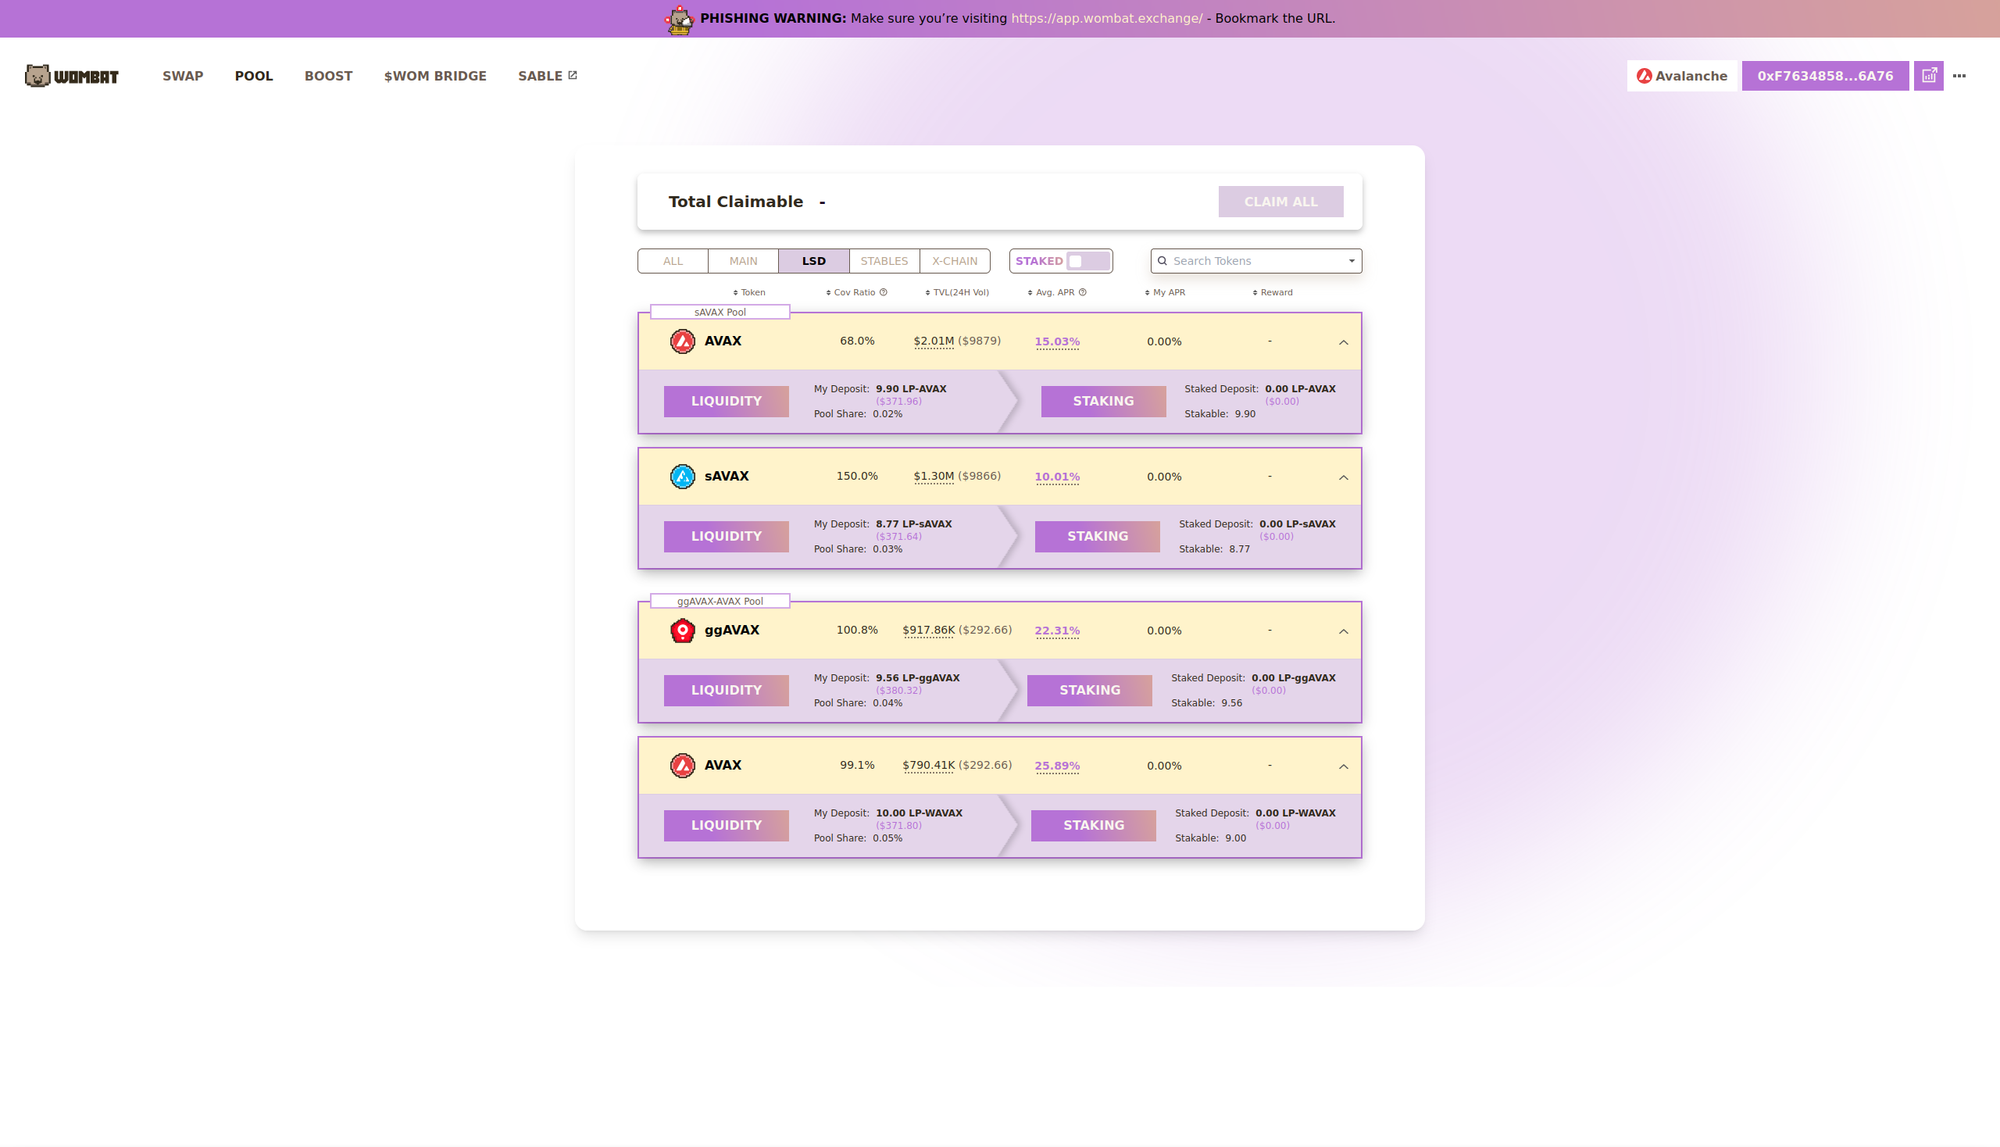
Task: Click the wombat mascot warning icon
Action: pos(680,19)
